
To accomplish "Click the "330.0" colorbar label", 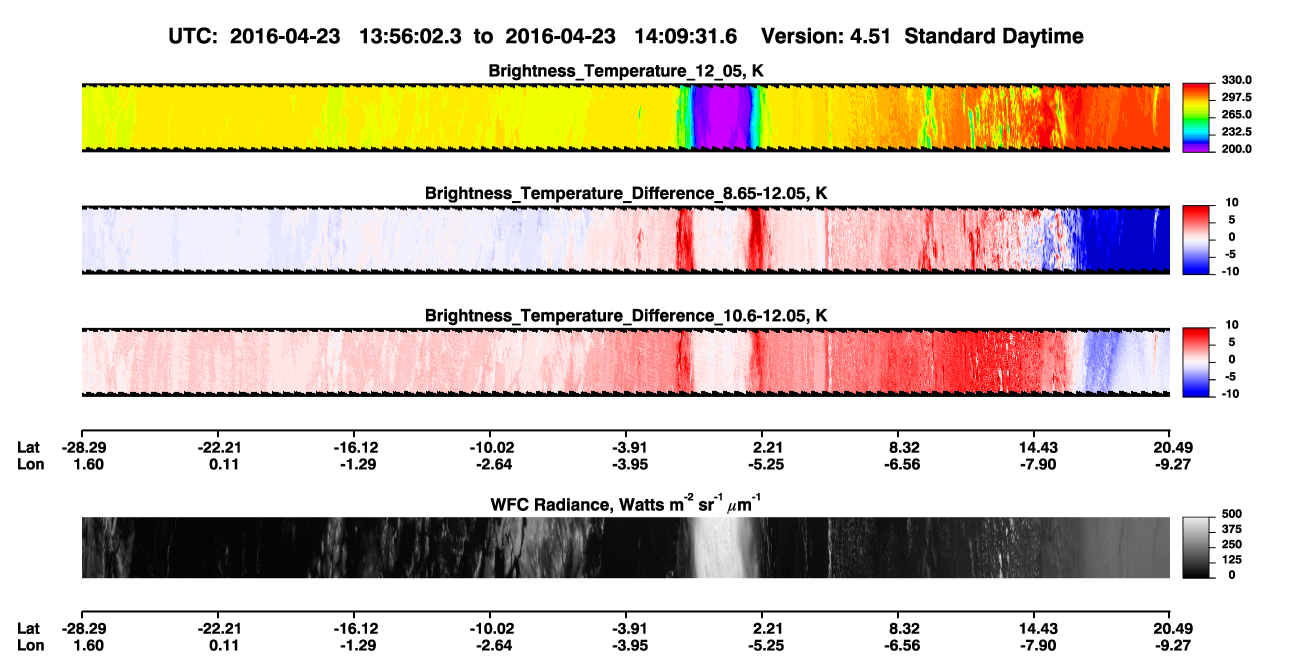I will (x=1235, y=81).
